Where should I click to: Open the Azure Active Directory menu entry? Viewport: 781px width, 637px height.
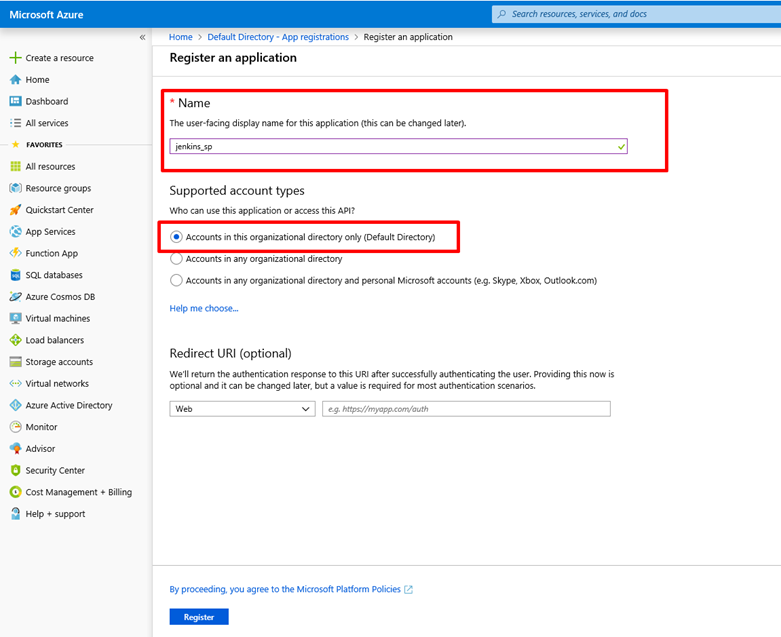pos(69,405)
